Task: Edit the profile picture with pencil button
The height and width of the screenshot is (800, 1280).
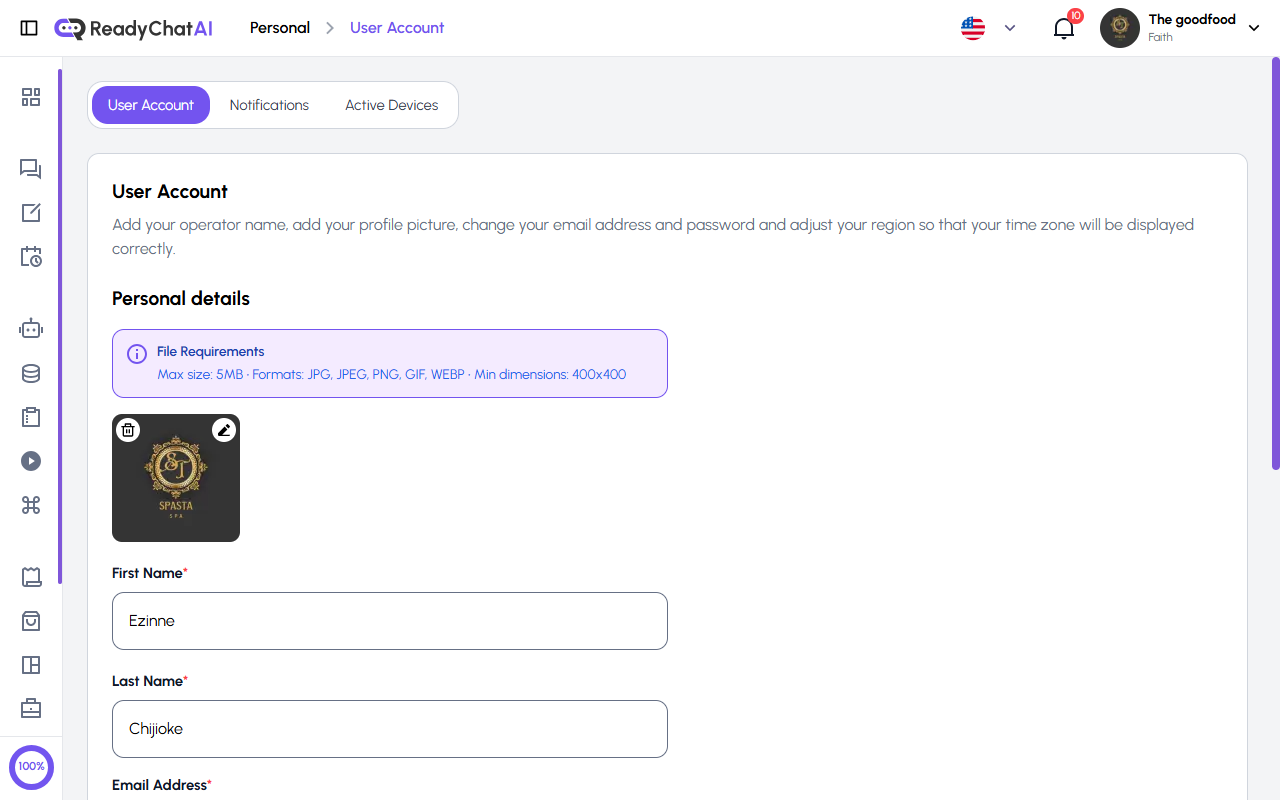Action: tap(224, 429)
